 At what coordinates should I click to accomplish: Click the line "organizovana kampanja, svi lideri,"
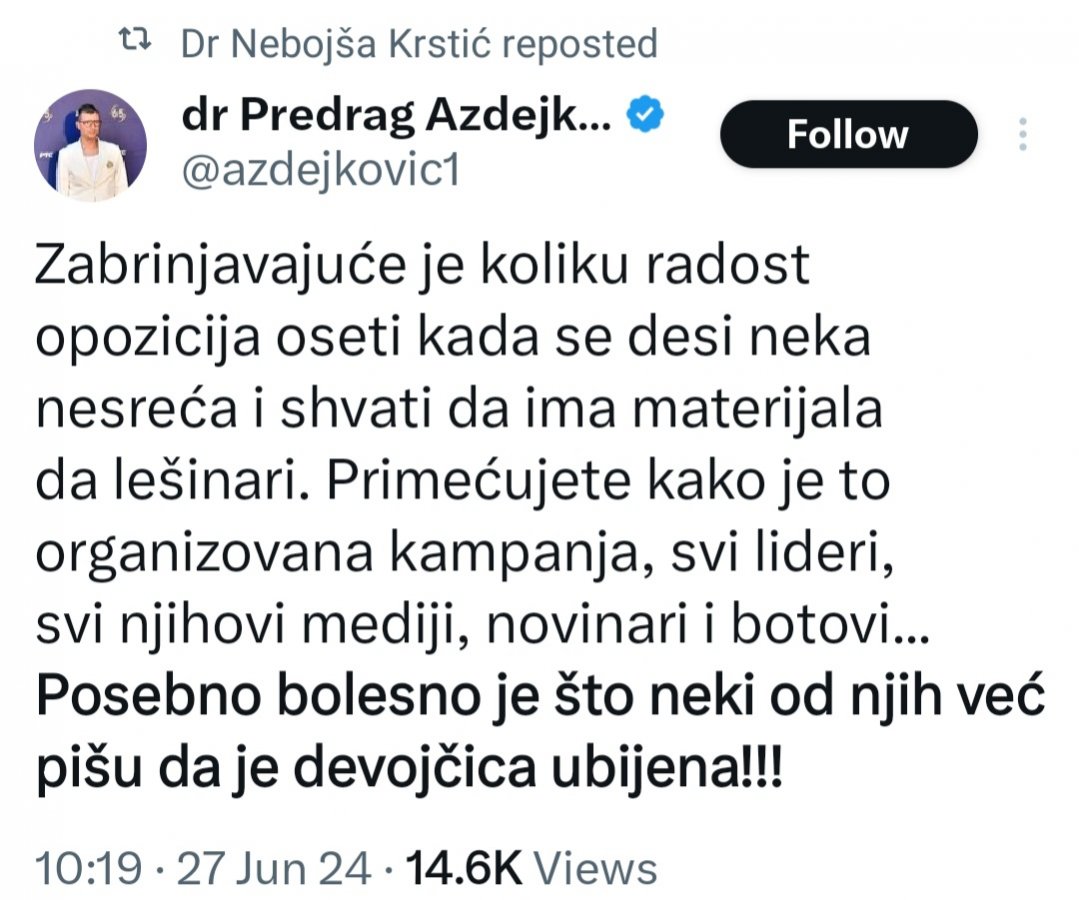pyautogui.click(x=463, y=554)
